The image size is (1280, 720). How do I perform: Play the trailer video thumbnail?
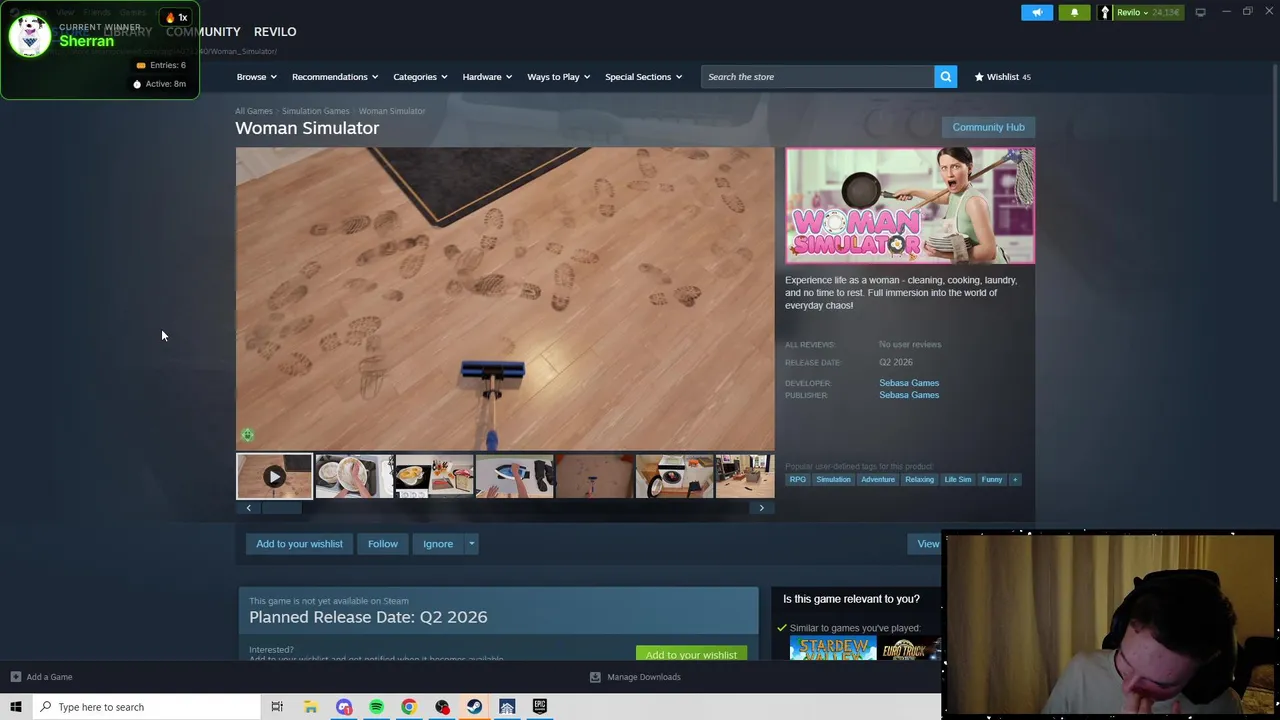pyautogui.click(x=274, y=476)
